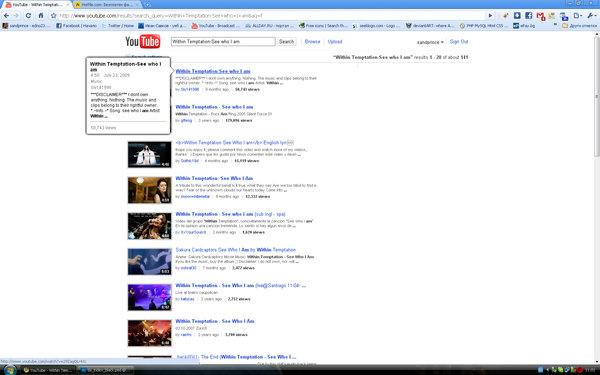Open the Upload link
This screenshot has height=375, width=600.
[x=335, y=41]
